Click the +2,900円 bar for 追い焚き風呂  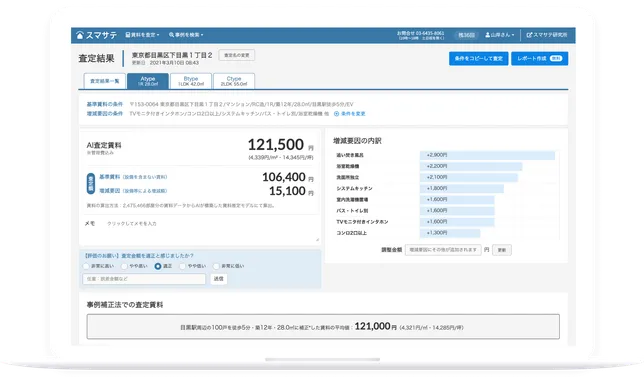click(x=487, y=155)
